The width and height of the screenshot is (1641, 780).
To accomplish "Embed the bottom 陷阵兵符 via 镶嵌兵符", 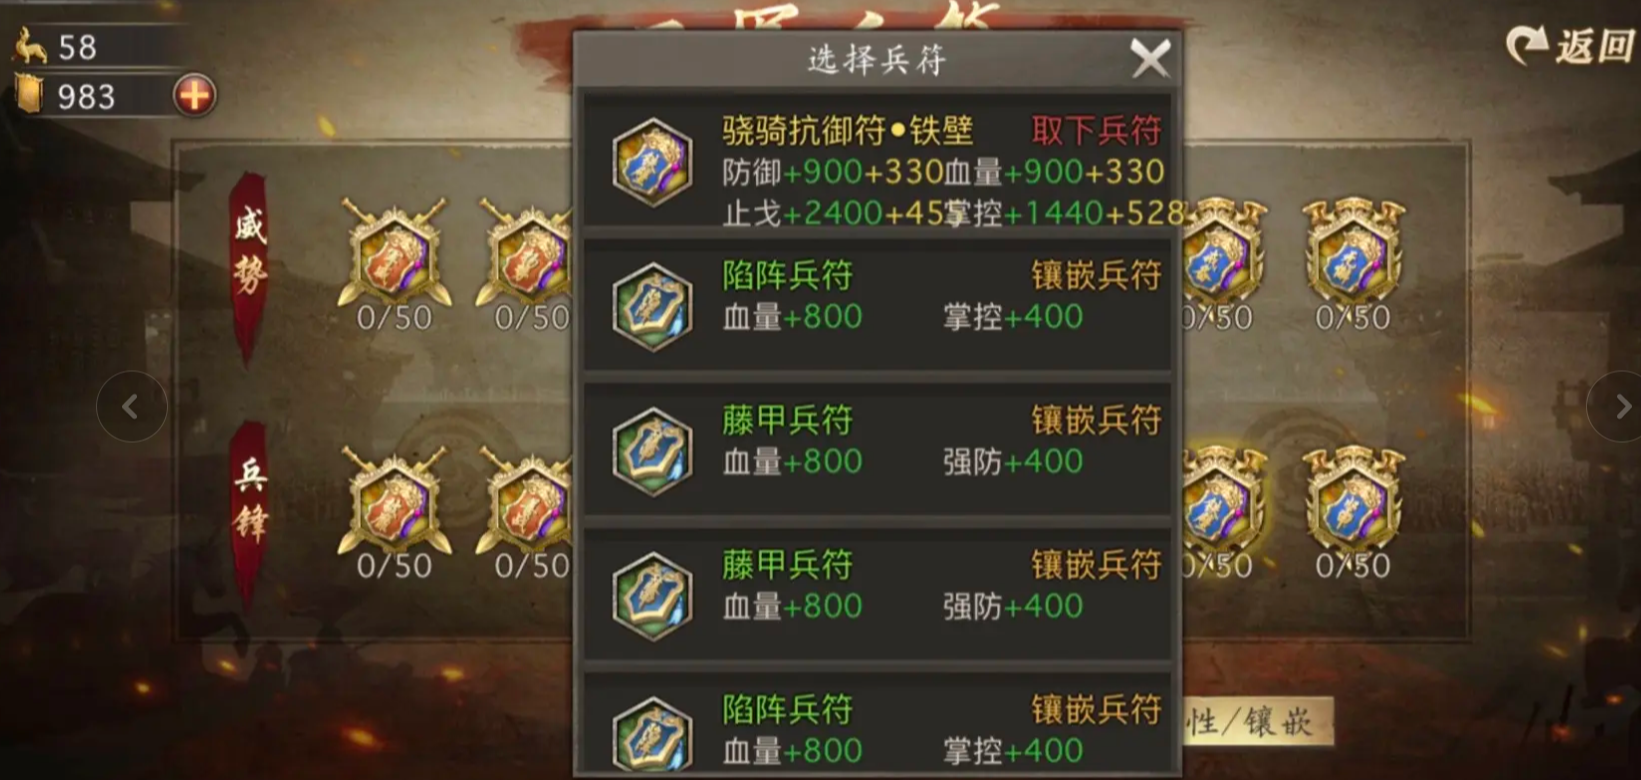I will click(x=1096, y=709).
